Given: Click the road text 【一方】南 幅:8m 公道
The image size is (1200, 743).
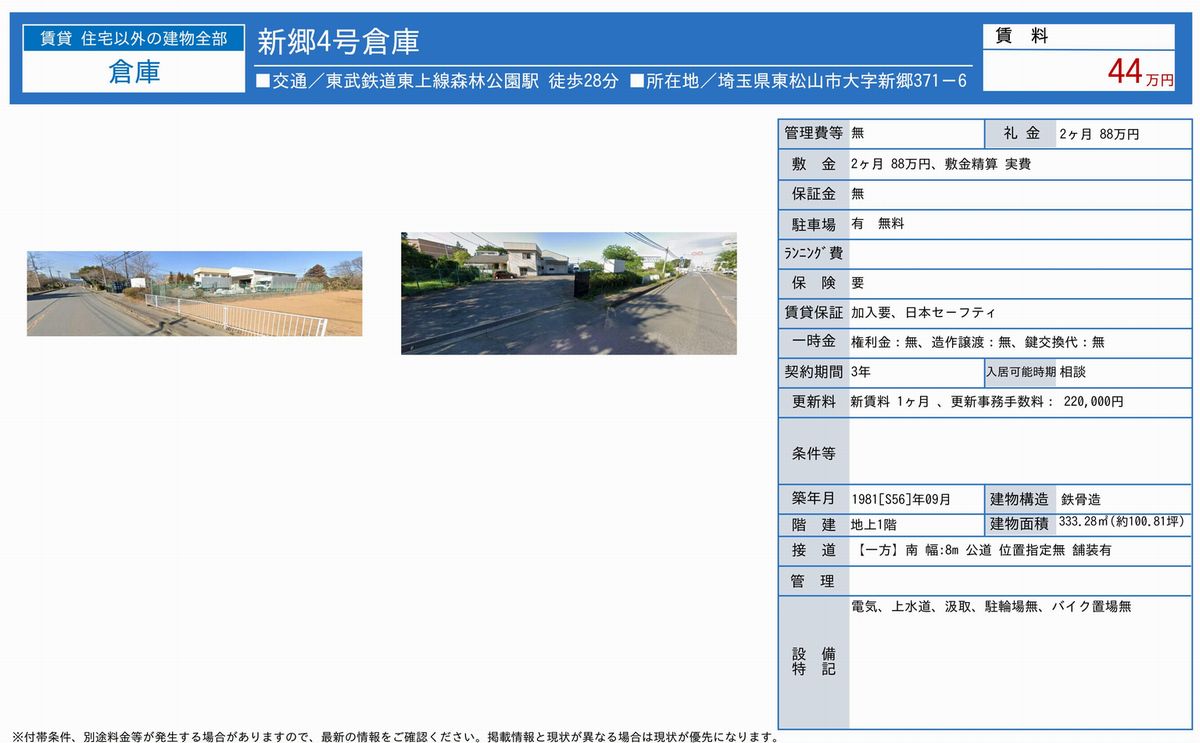Looking at the screenshot, I should tap(923, 551).
